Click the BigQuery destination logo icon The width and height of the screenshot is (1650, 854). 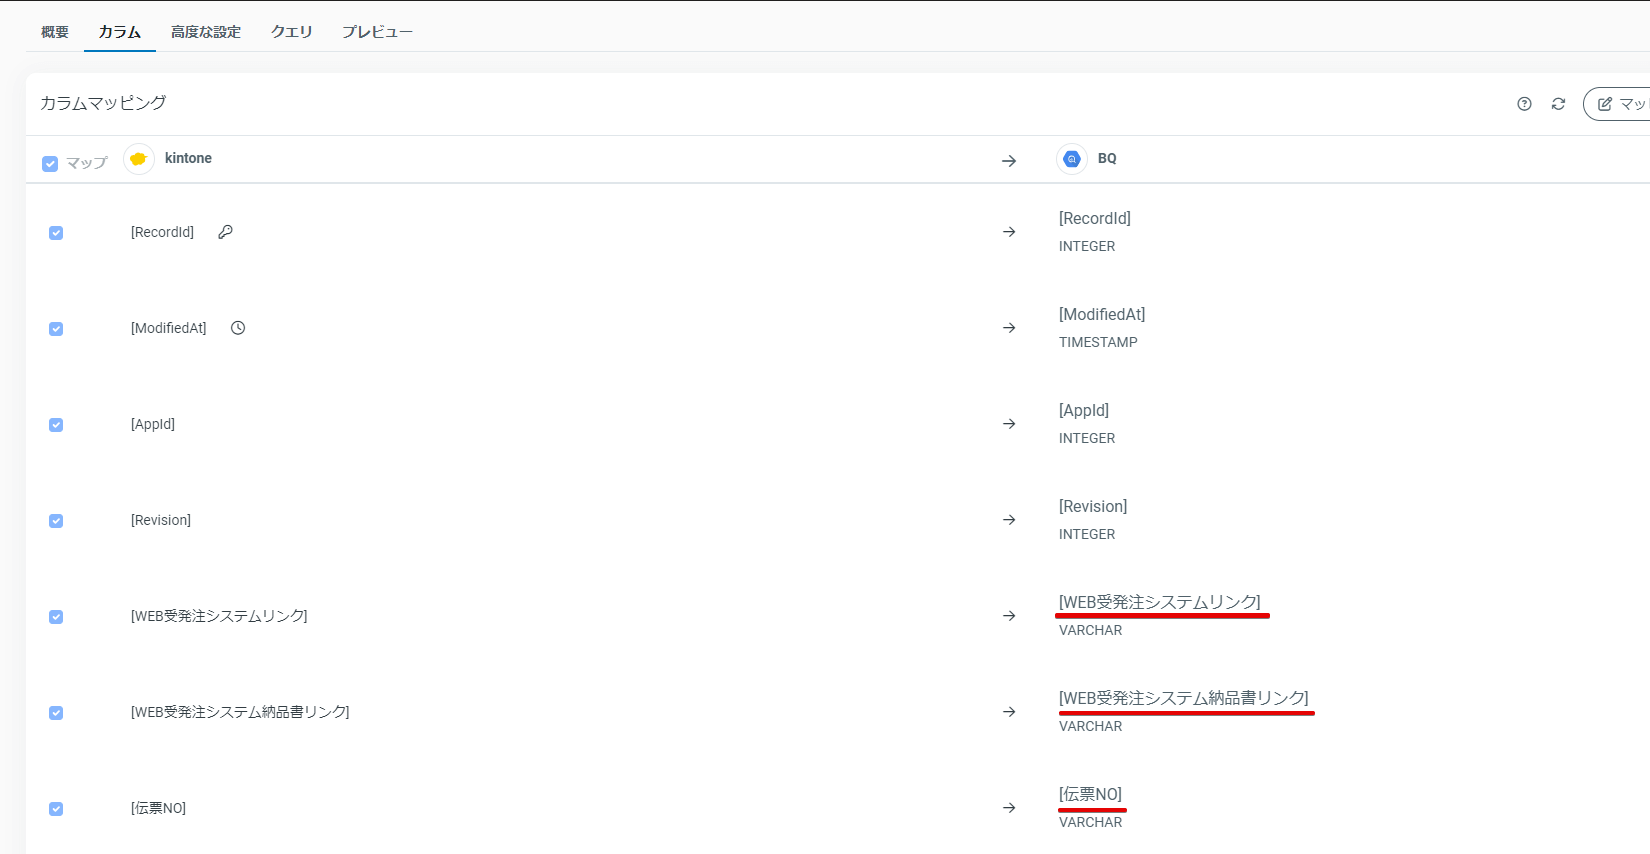coord(1072,159)
